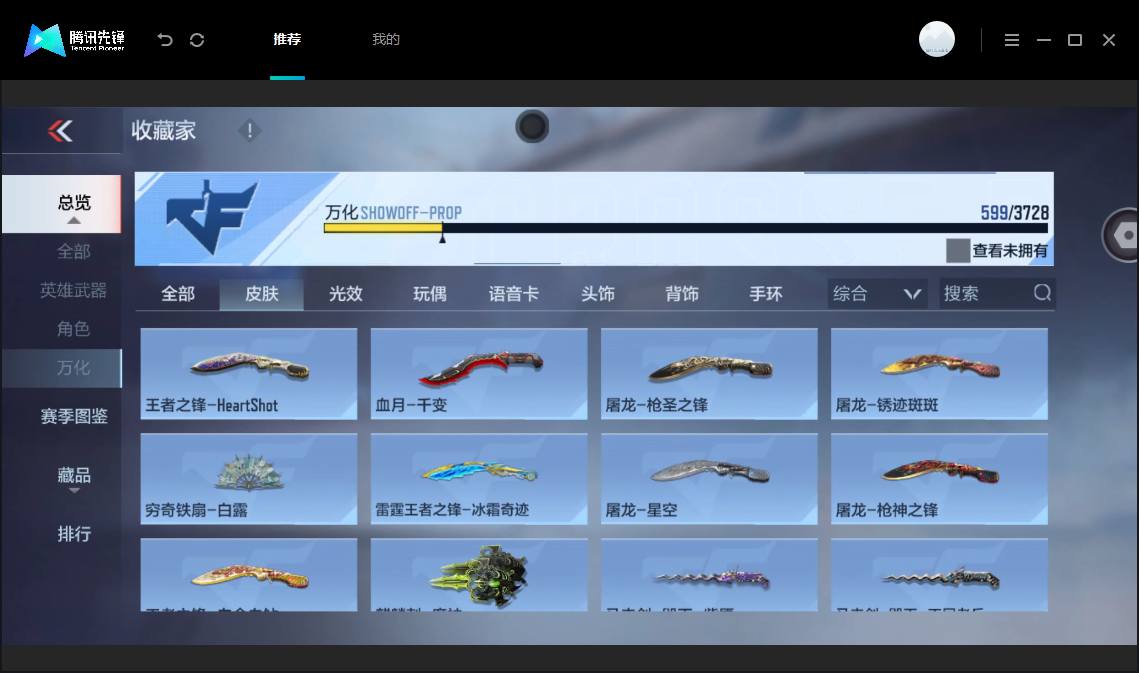Click the refresh icon in header
The image size is (1139, 673).
197,40
